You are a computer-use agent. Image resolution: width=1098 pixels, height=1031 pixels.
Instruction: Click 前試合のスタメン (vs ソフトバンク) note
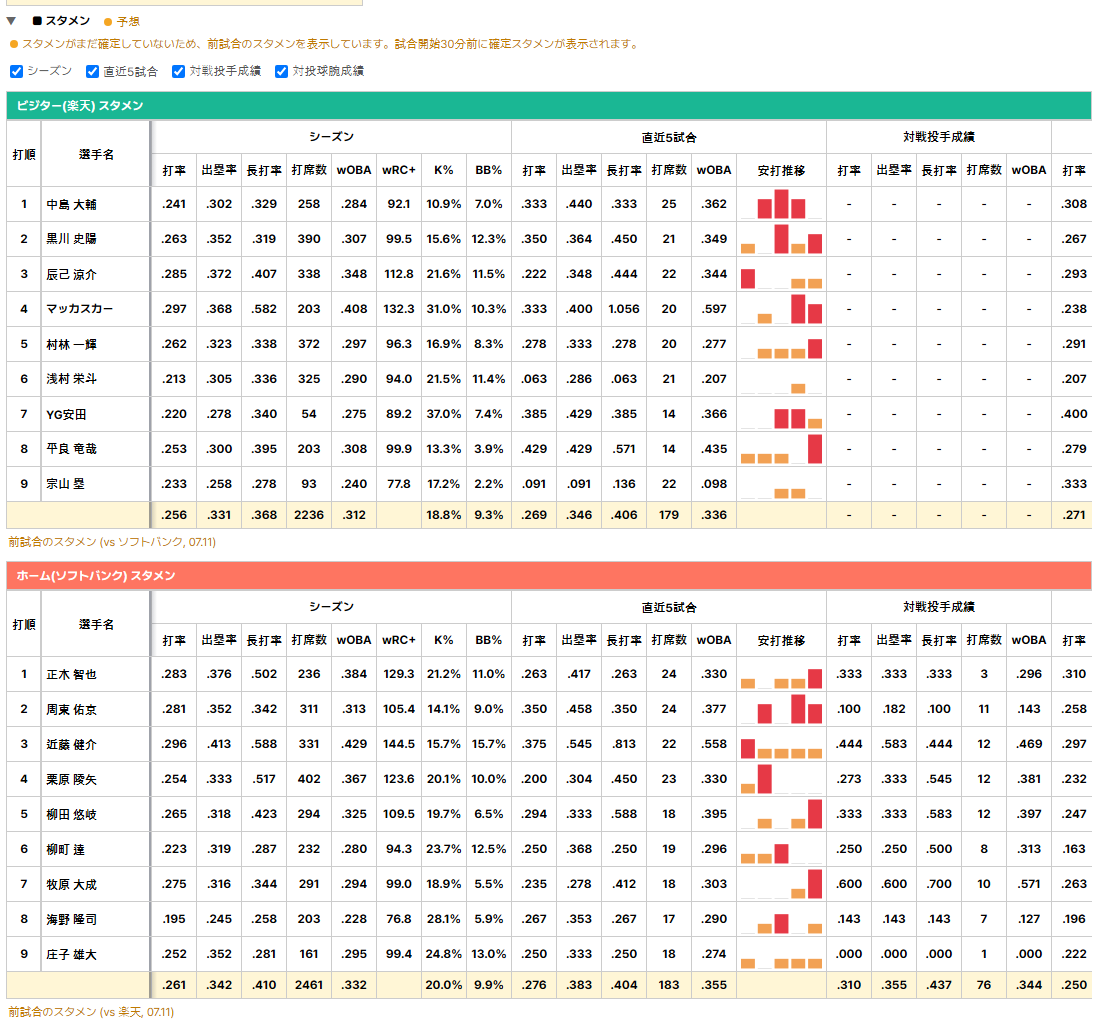point(112,542)
